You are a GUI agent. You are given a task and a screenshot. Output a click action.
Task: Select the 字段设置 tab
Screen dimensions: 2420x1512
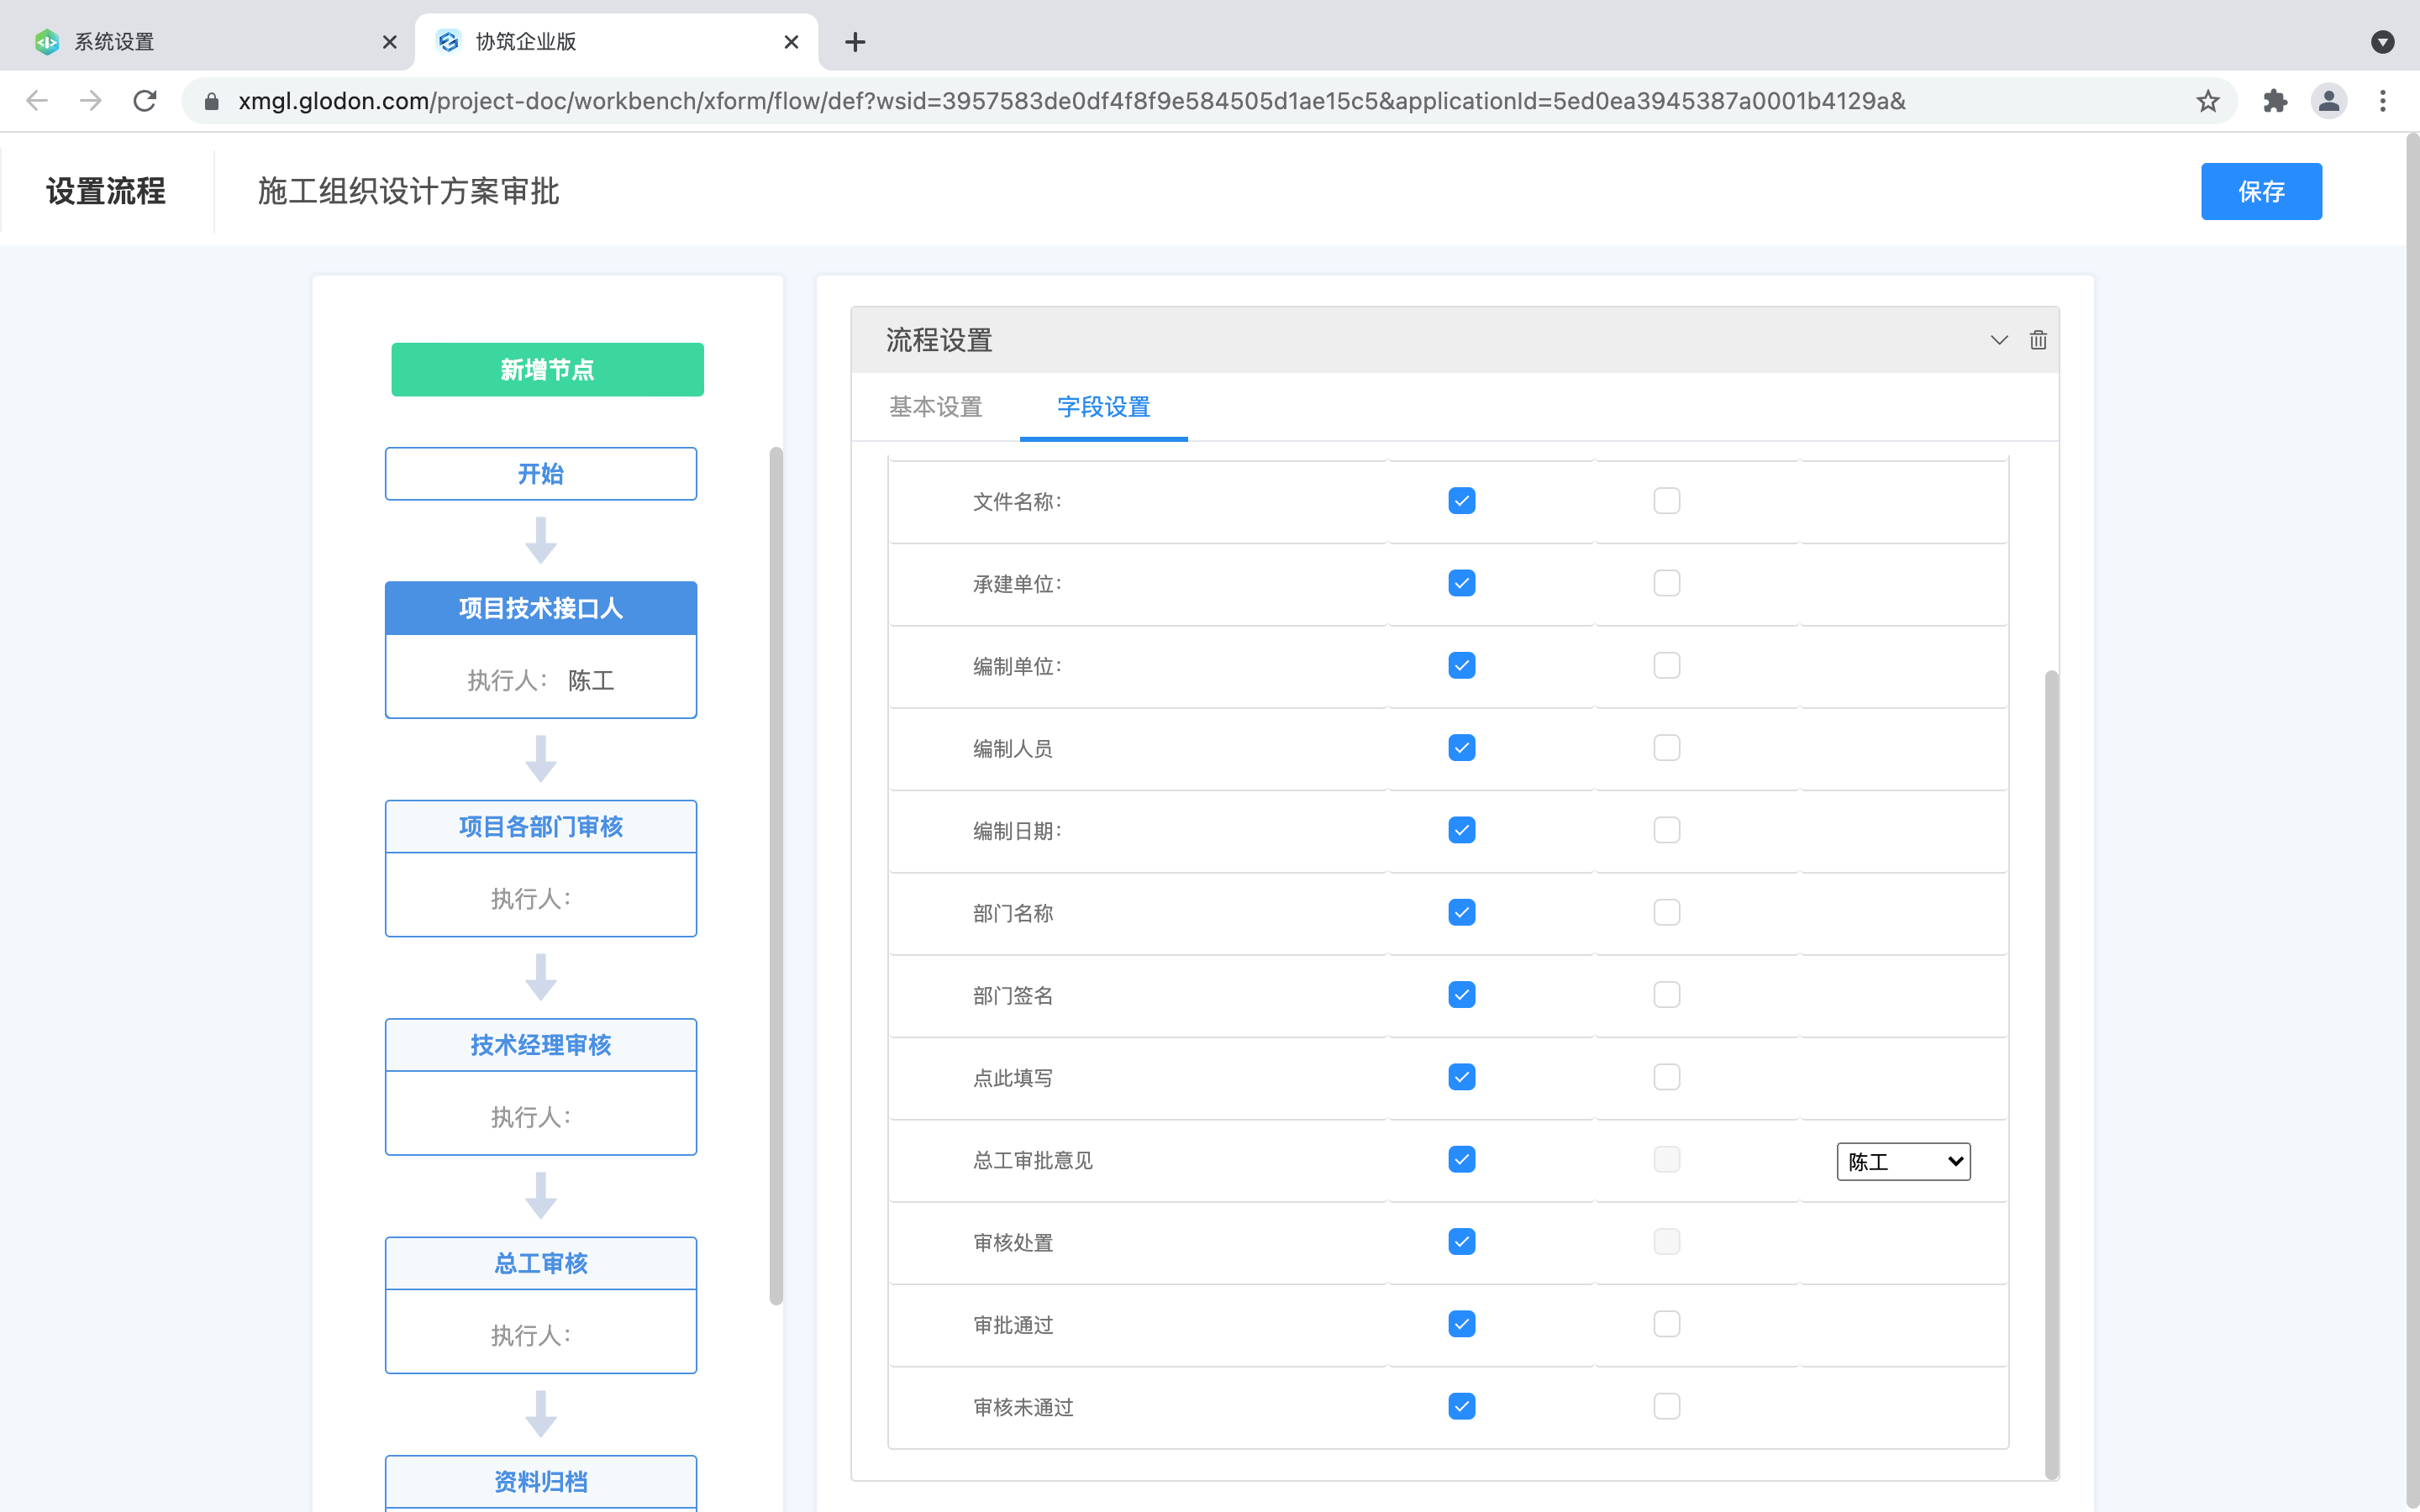pos(1103,407)
